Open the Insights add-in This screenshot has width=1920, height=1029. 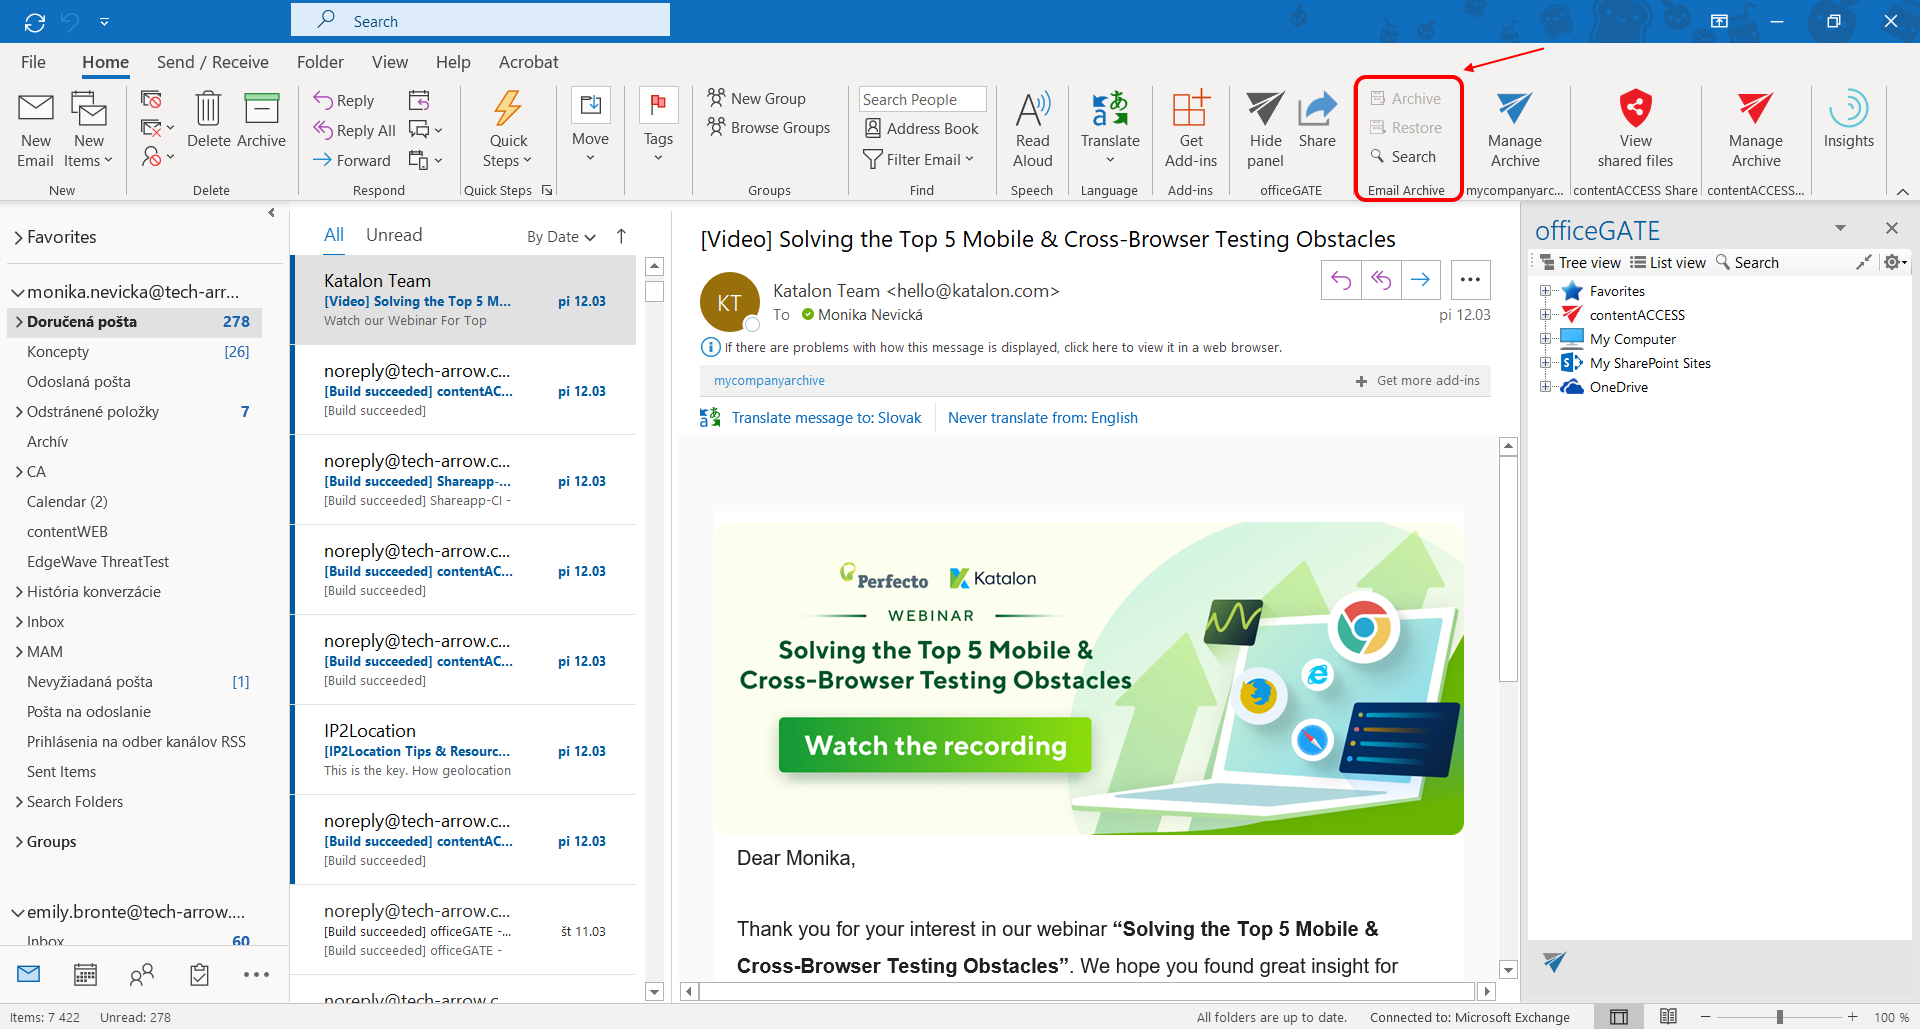[x=1848, y=120]
